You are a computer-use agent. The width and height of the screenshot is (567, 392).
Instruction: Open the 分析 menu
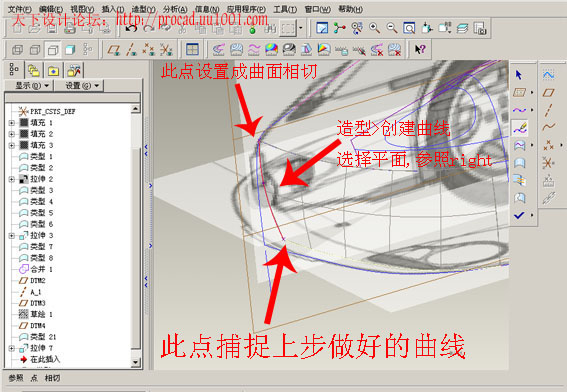tap(175, 9)
